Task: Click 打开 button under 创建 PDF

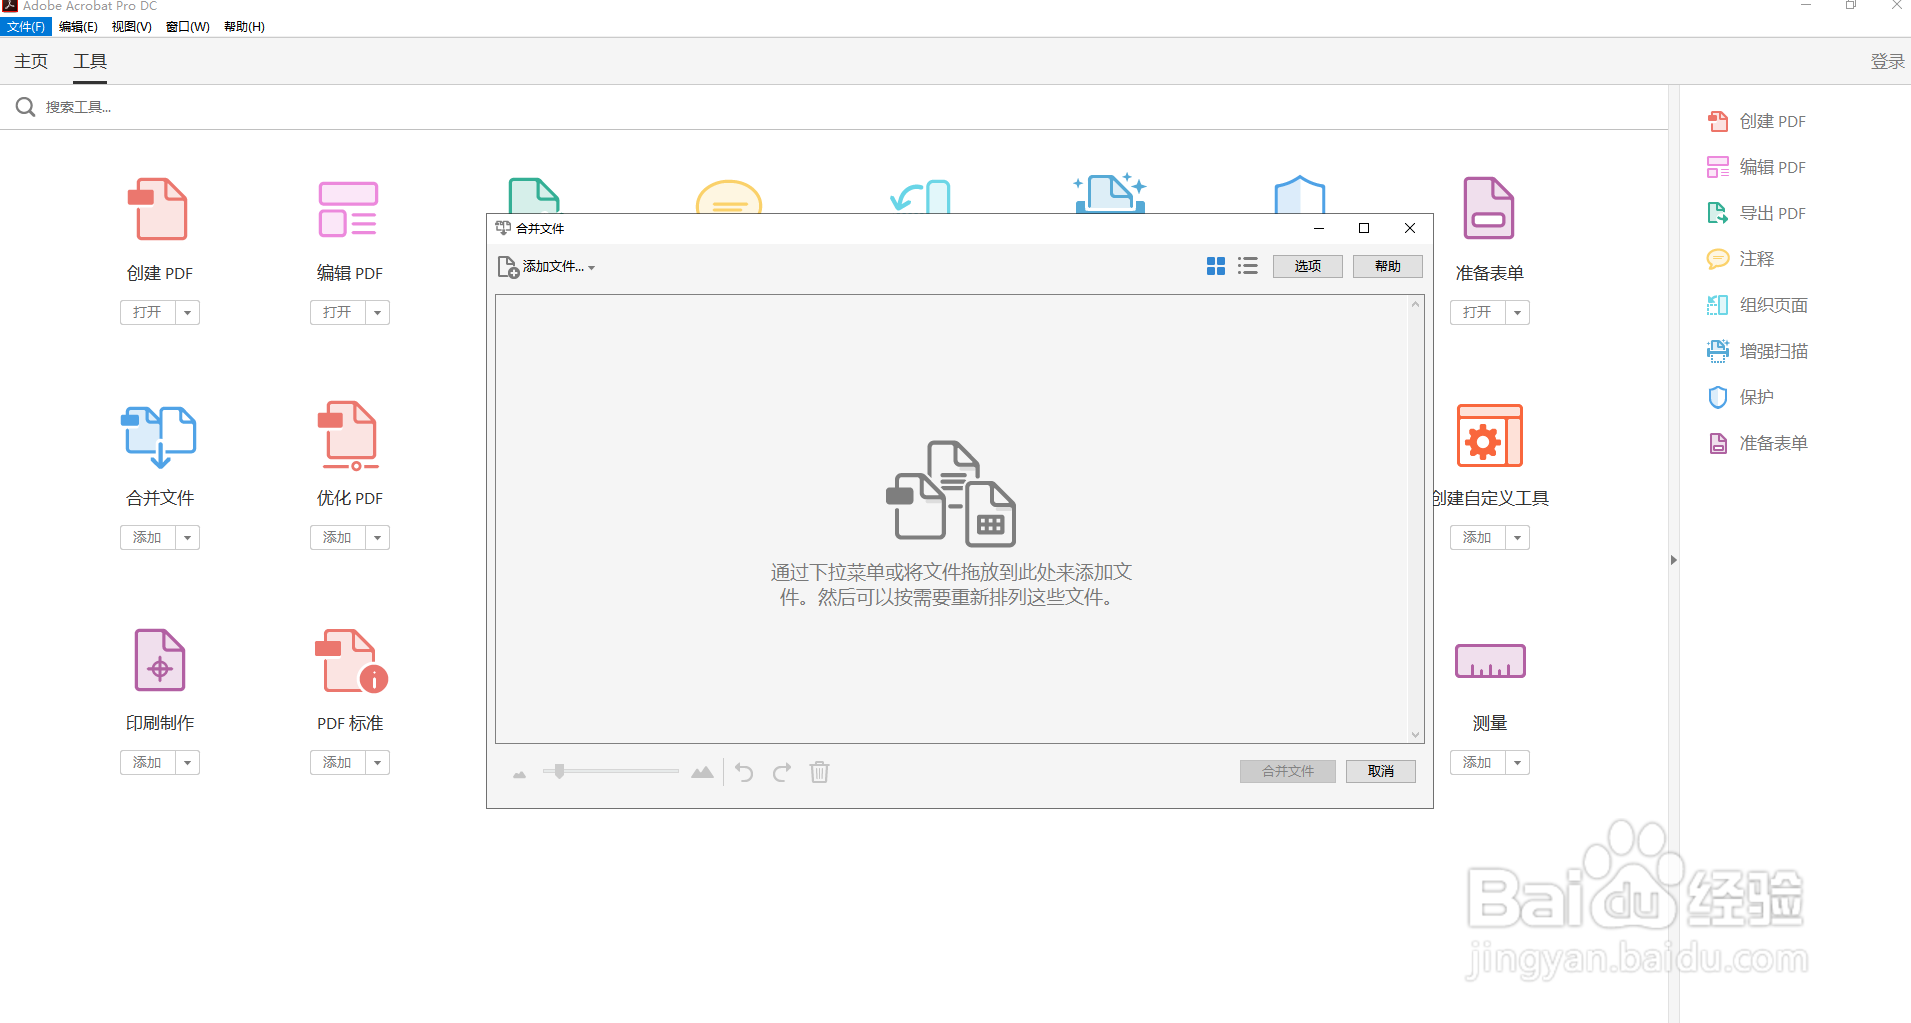Action: [x=148, y=313]
